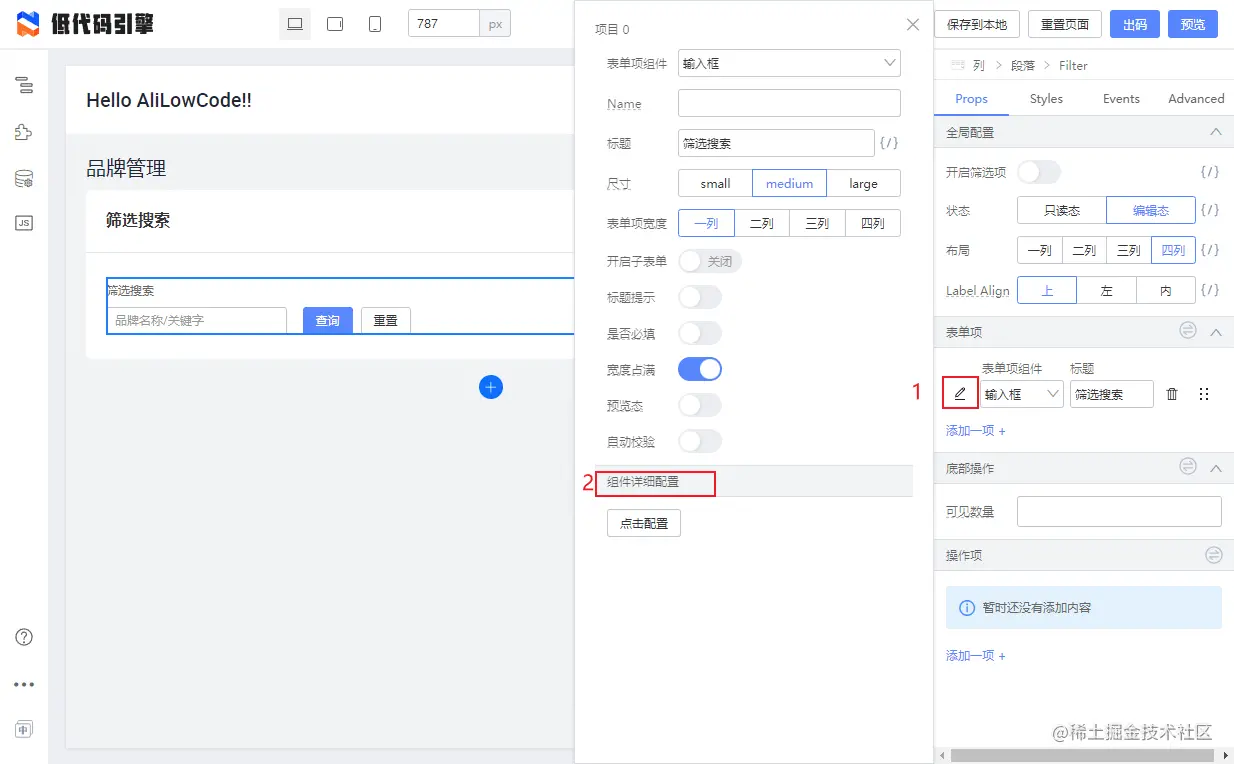This screenshot has height=764, width=1234.
Task: Toggle the 是否必填 switch
Action: coord(700,333)
